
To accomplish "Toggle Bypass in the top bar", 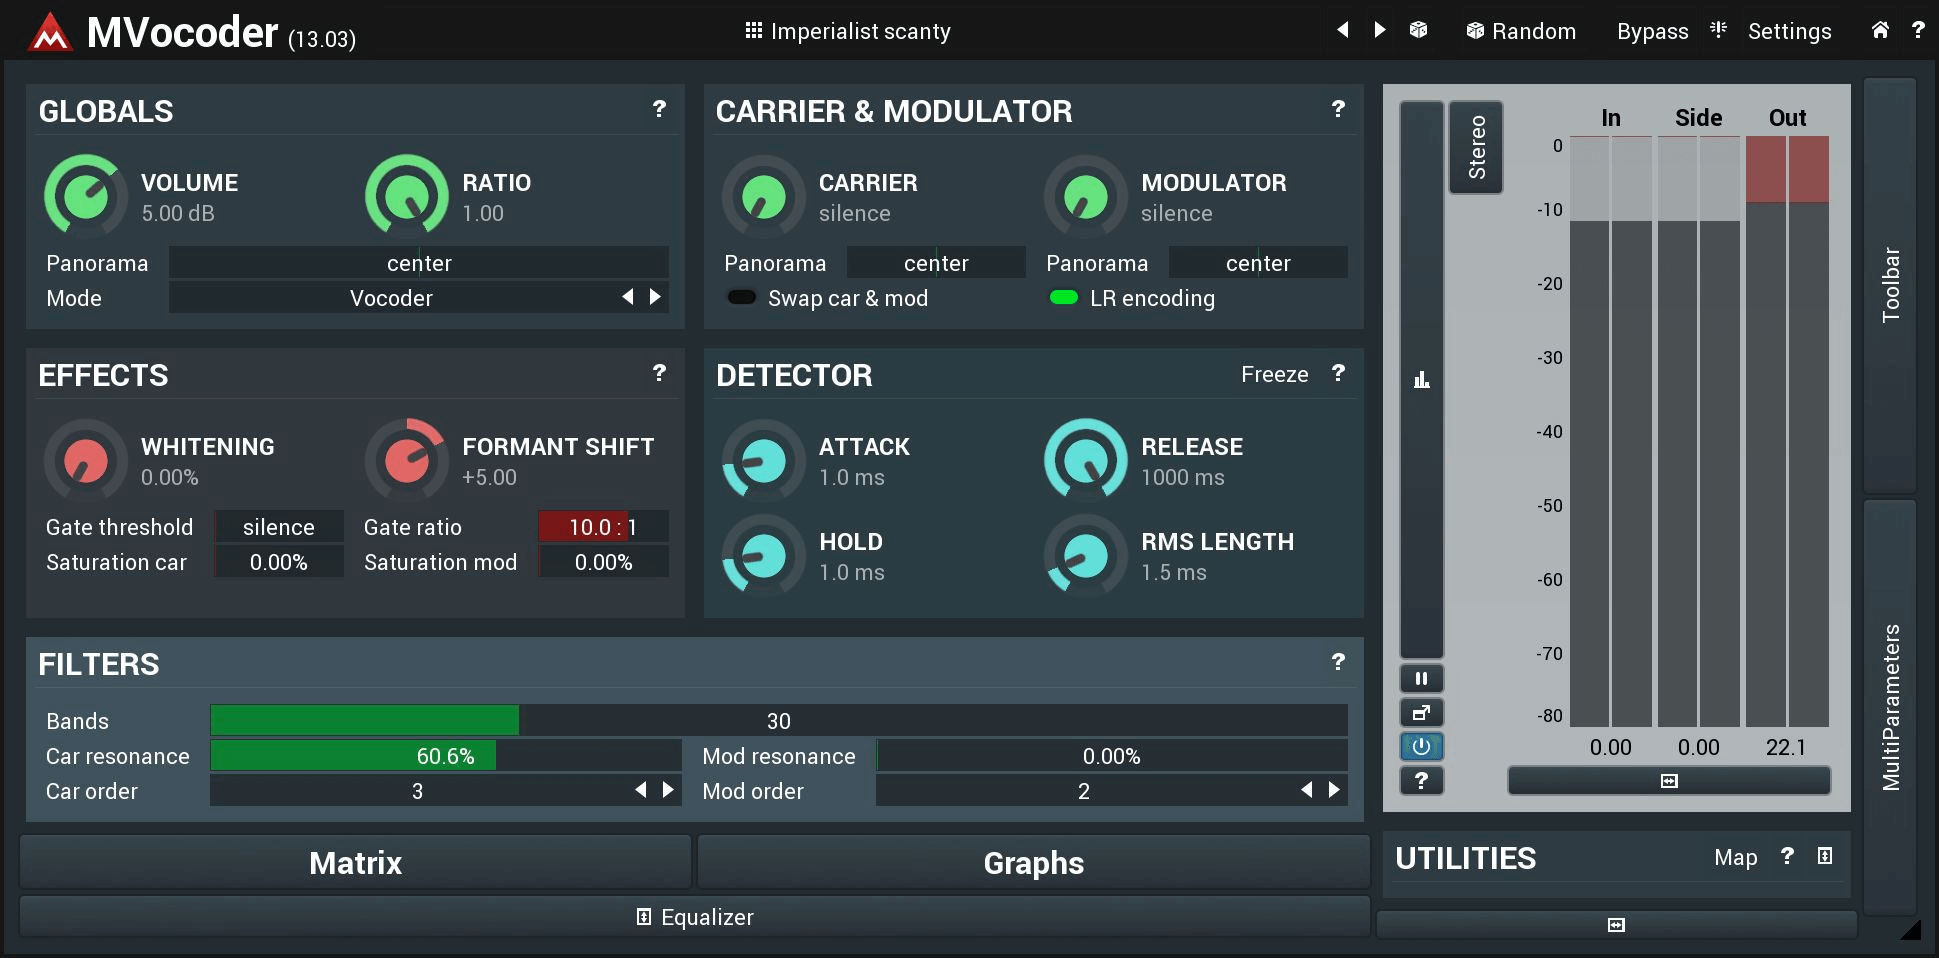I will (1652, 31).
